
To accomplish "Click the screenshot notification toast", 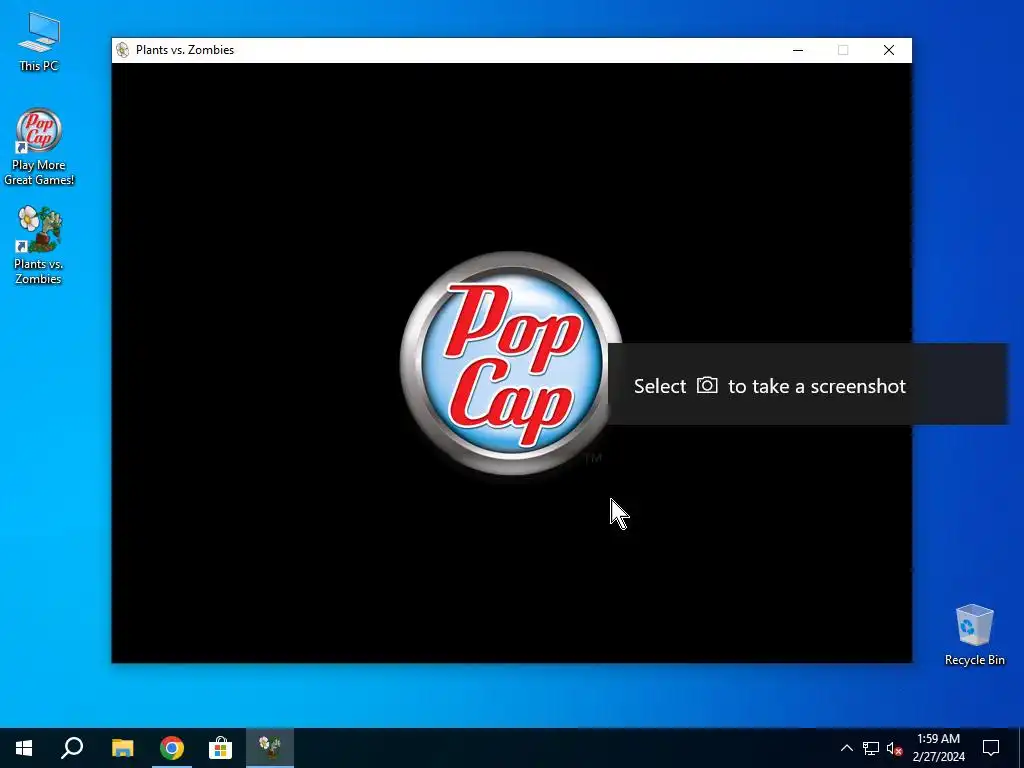I will pos(808,385).
